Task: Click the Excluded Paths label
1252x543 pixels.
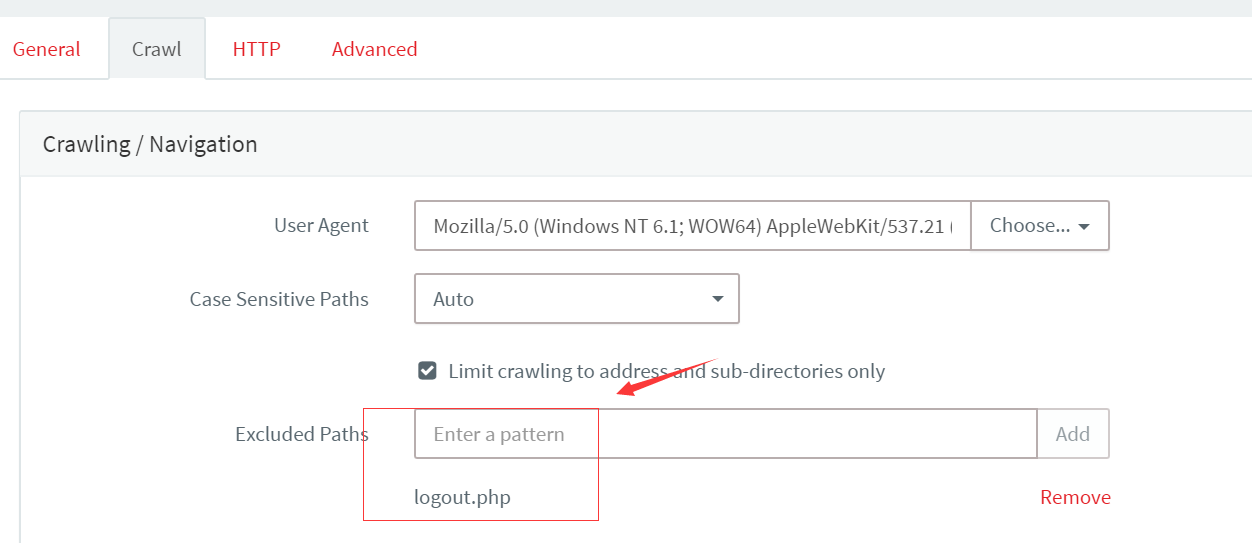Action: (302, 434)
